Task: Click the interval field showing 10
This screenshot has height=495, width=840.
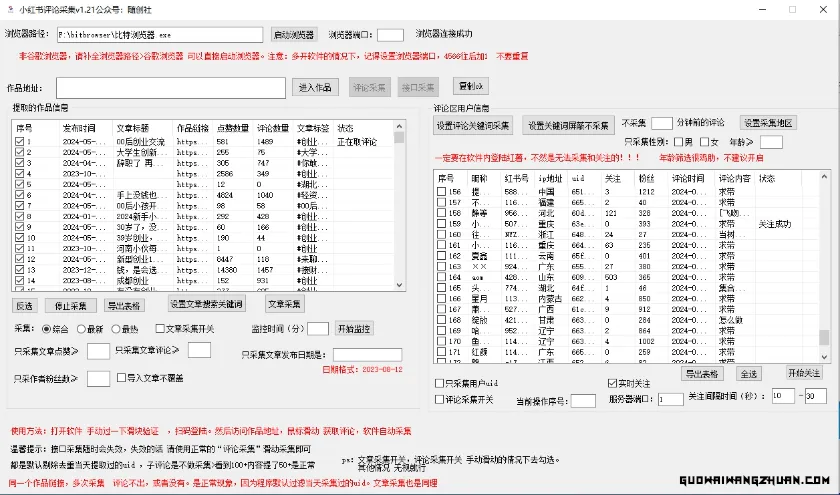Action: click(783, 396)
